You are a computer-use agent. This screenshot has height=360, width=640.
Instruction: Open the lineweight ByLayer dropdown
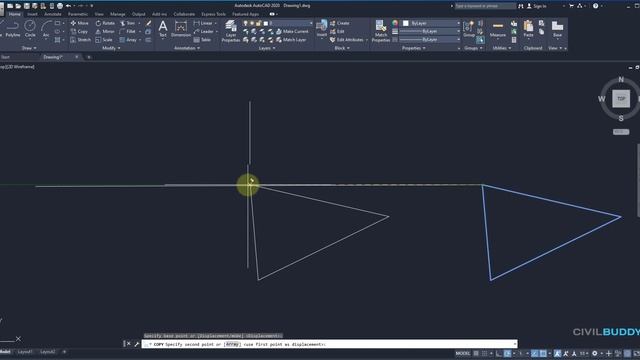[430, 31]
